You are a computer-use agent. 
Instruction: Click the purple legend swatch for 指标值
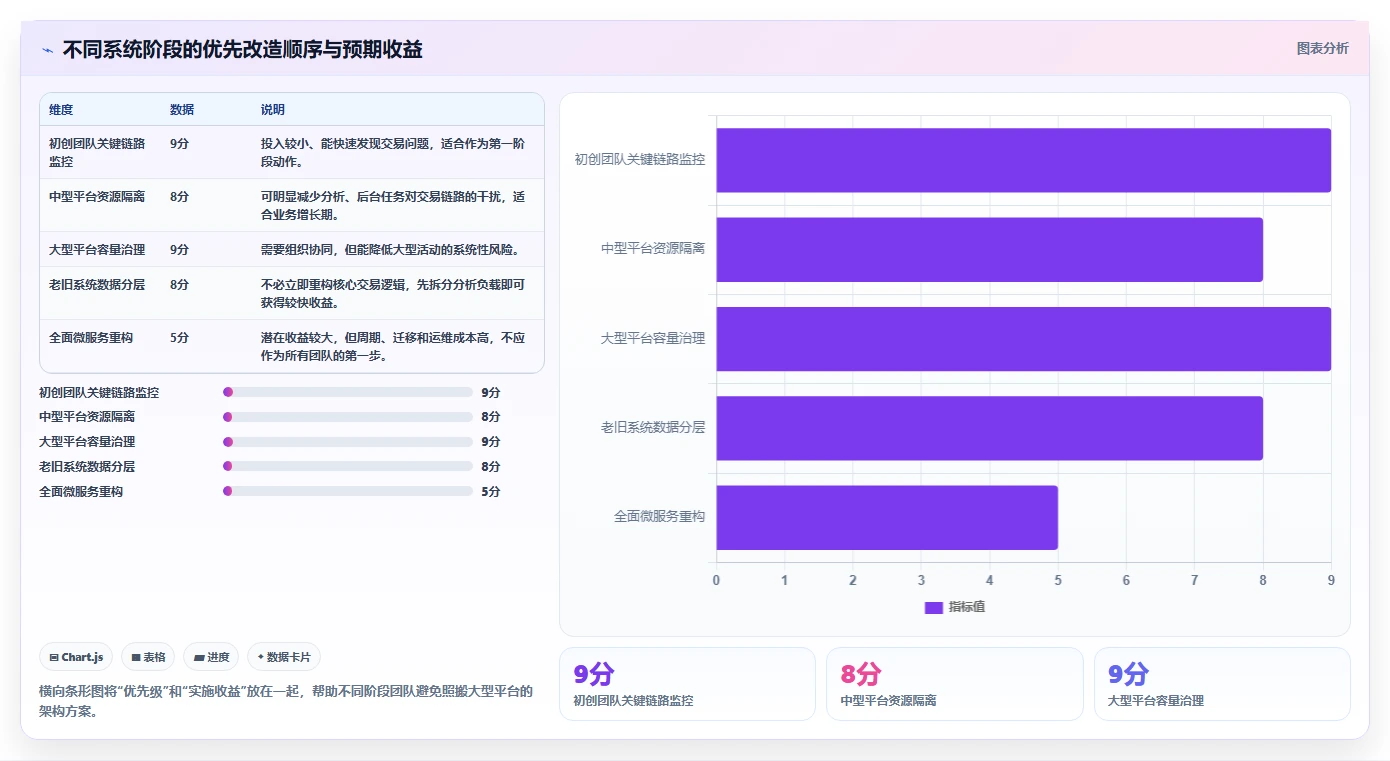[x=934, y=607]
